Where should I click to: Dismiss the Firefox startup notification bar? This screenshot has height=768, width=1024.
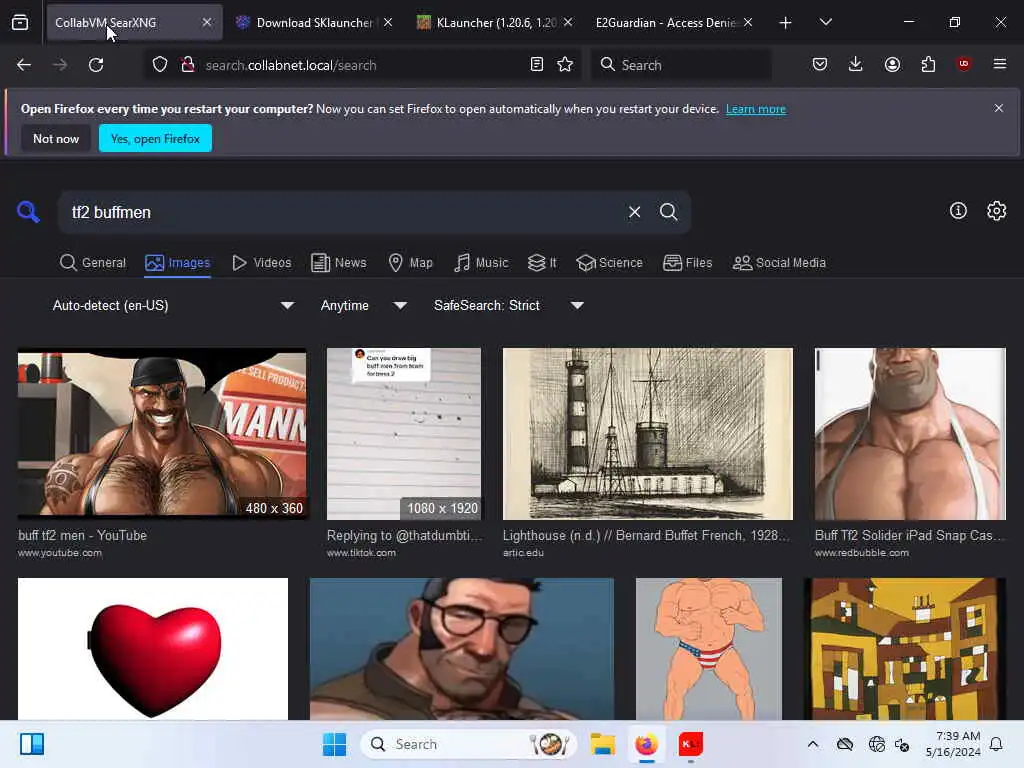(999, 108)
